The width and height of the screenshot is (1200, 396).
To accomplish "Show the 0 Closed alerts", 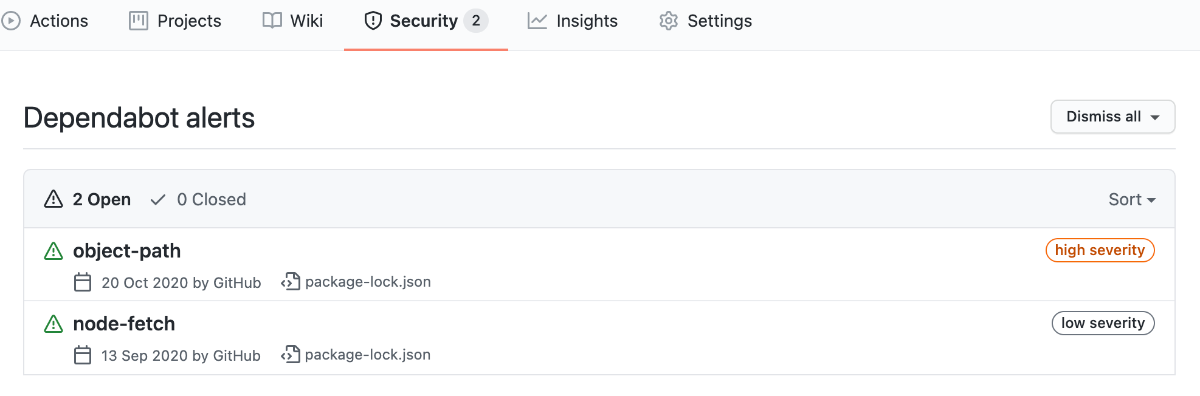I will point(198,199).
